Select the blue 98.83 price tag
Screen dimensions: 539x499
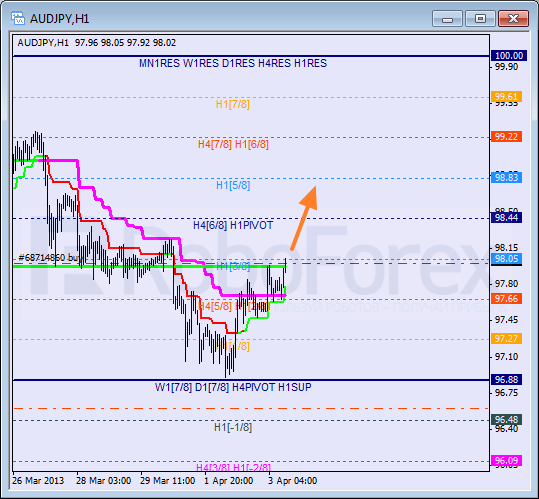click(x=506, y=178)
